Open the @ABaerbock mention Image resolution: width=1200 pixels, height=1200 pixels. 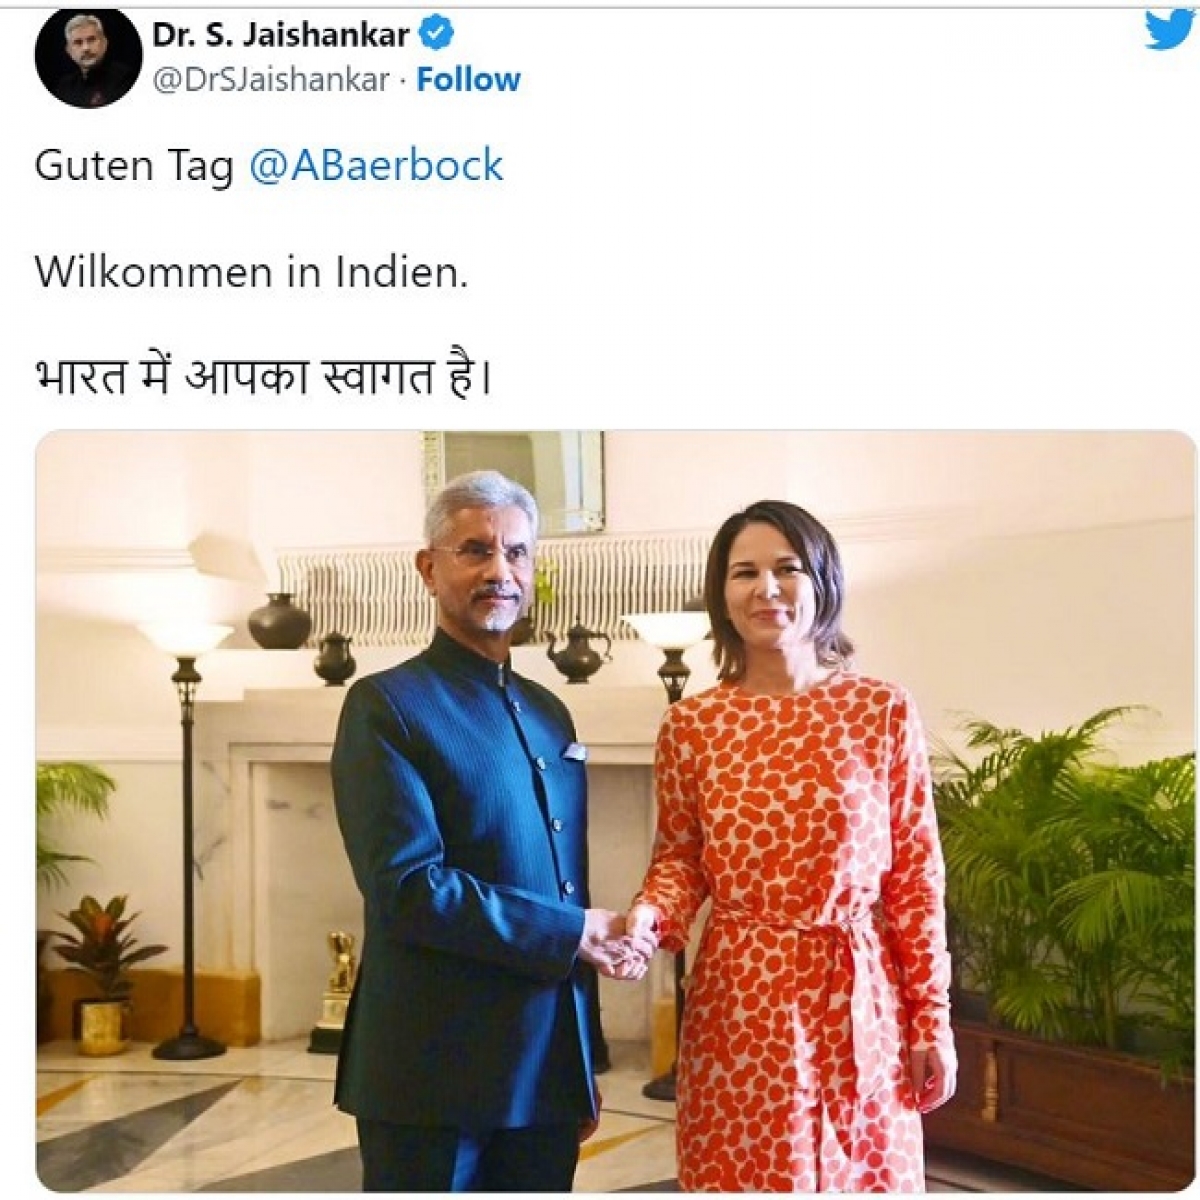(x=376, y=165)
